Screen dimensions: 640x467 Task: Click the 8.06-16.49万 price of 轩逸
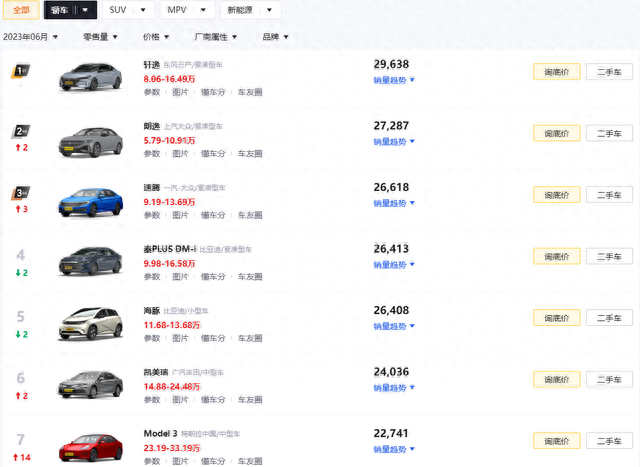(169, 79)
